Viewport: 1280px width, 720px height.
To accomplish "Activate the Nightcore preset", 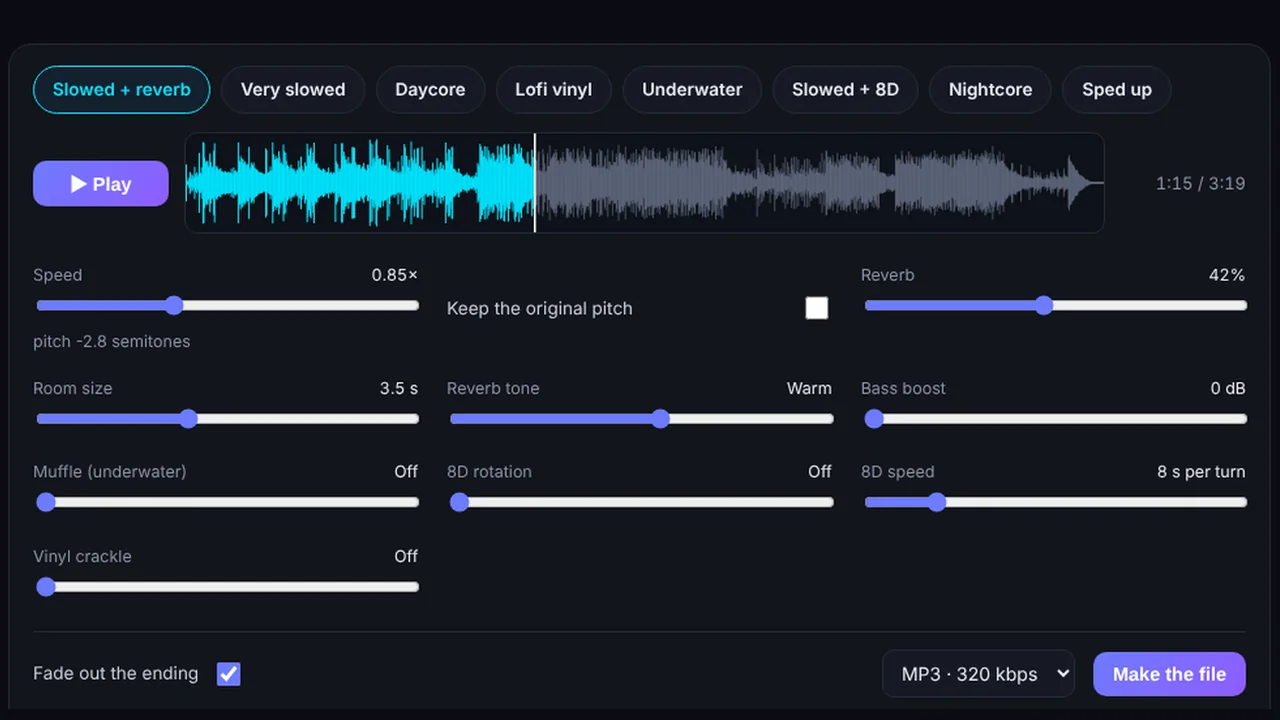I will click(990, 89).
